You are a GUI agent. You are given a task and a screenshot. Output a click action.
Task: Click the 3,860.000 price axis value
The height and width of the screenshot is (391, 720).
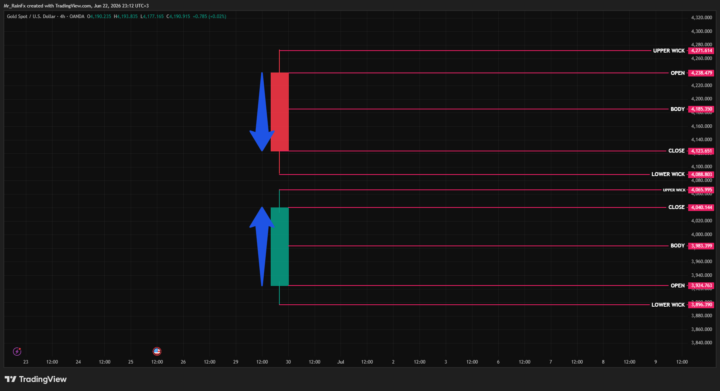(701, 330)
